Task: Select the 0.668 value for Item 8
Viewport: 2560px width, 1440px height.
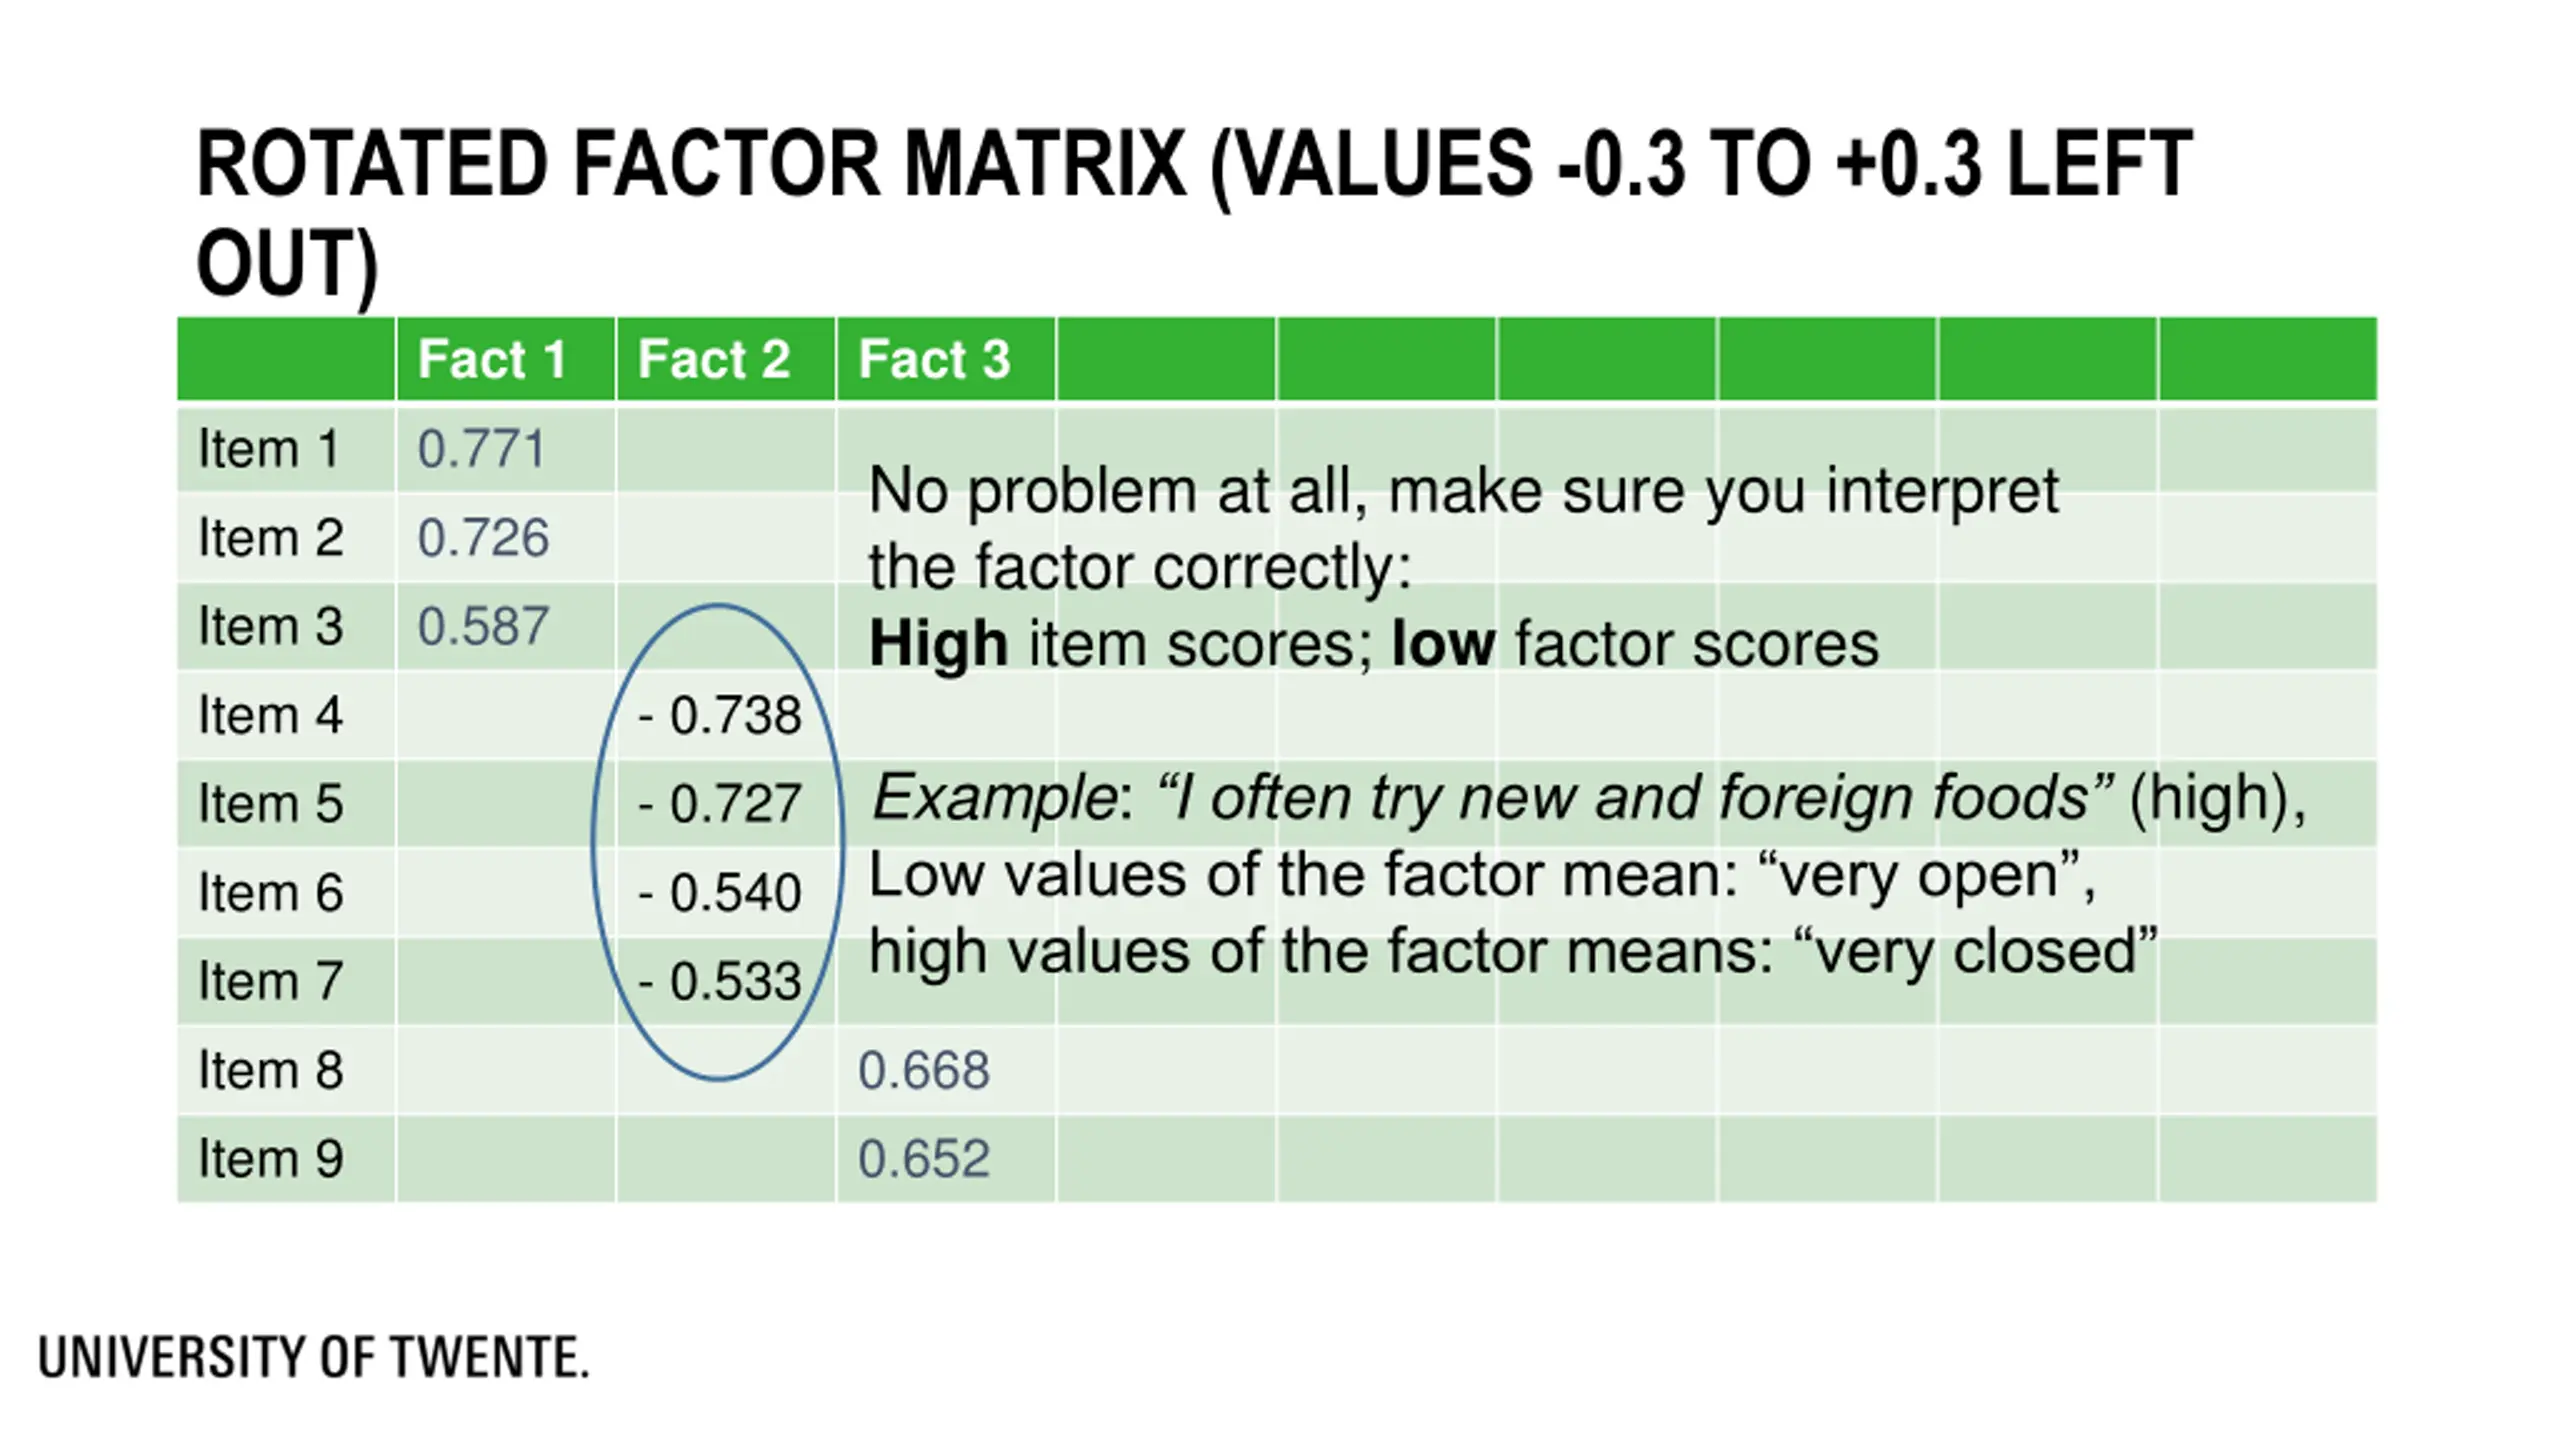Action: click(x=924, y=1070)
